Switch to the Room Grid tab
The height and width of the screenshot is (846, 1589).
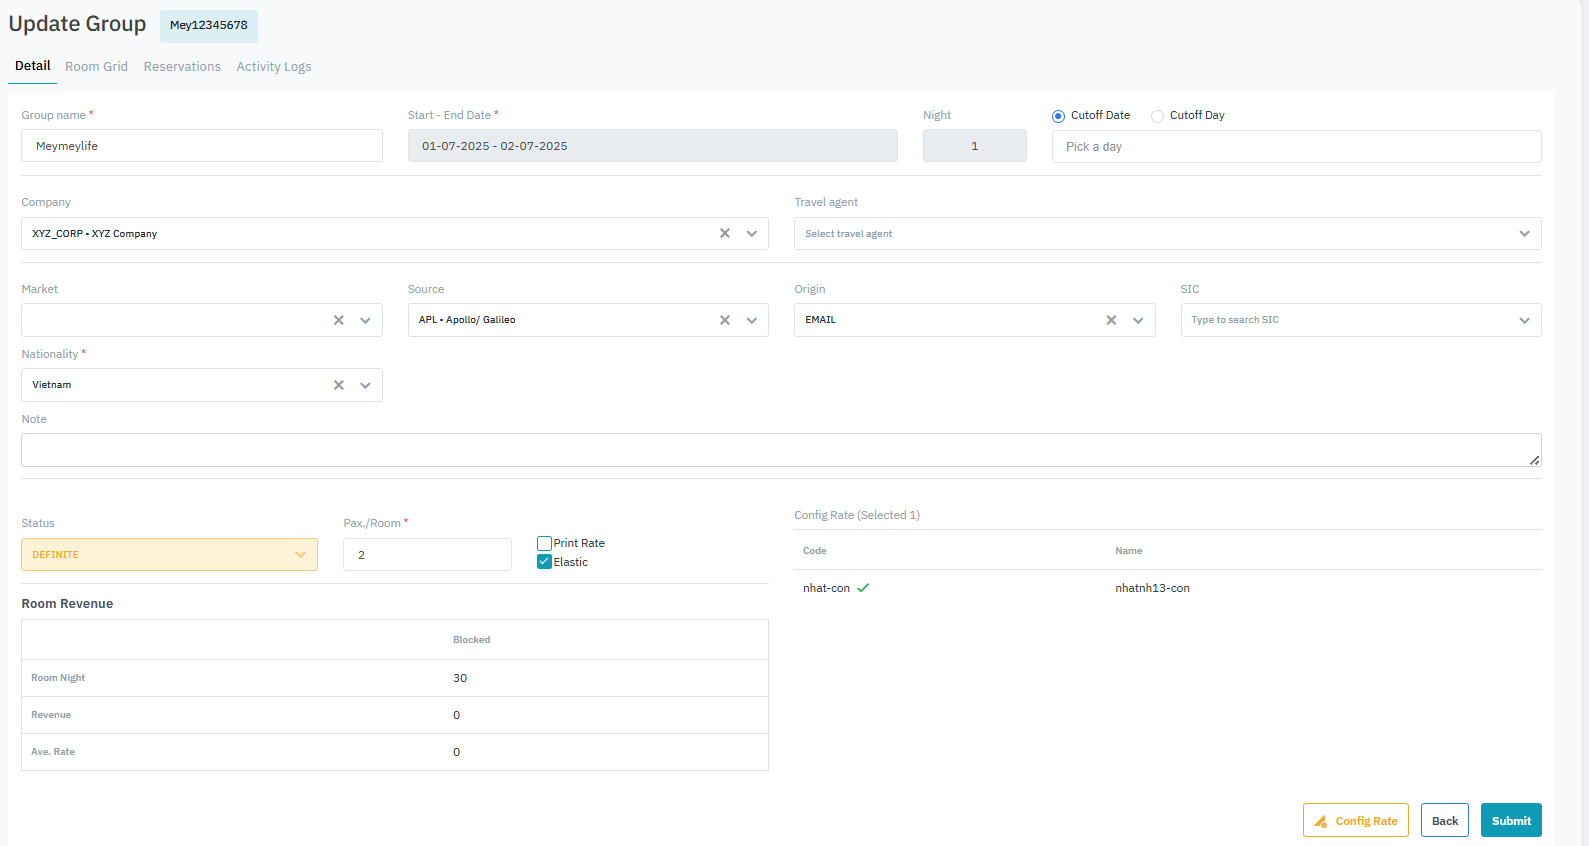(x=96, y=67)
